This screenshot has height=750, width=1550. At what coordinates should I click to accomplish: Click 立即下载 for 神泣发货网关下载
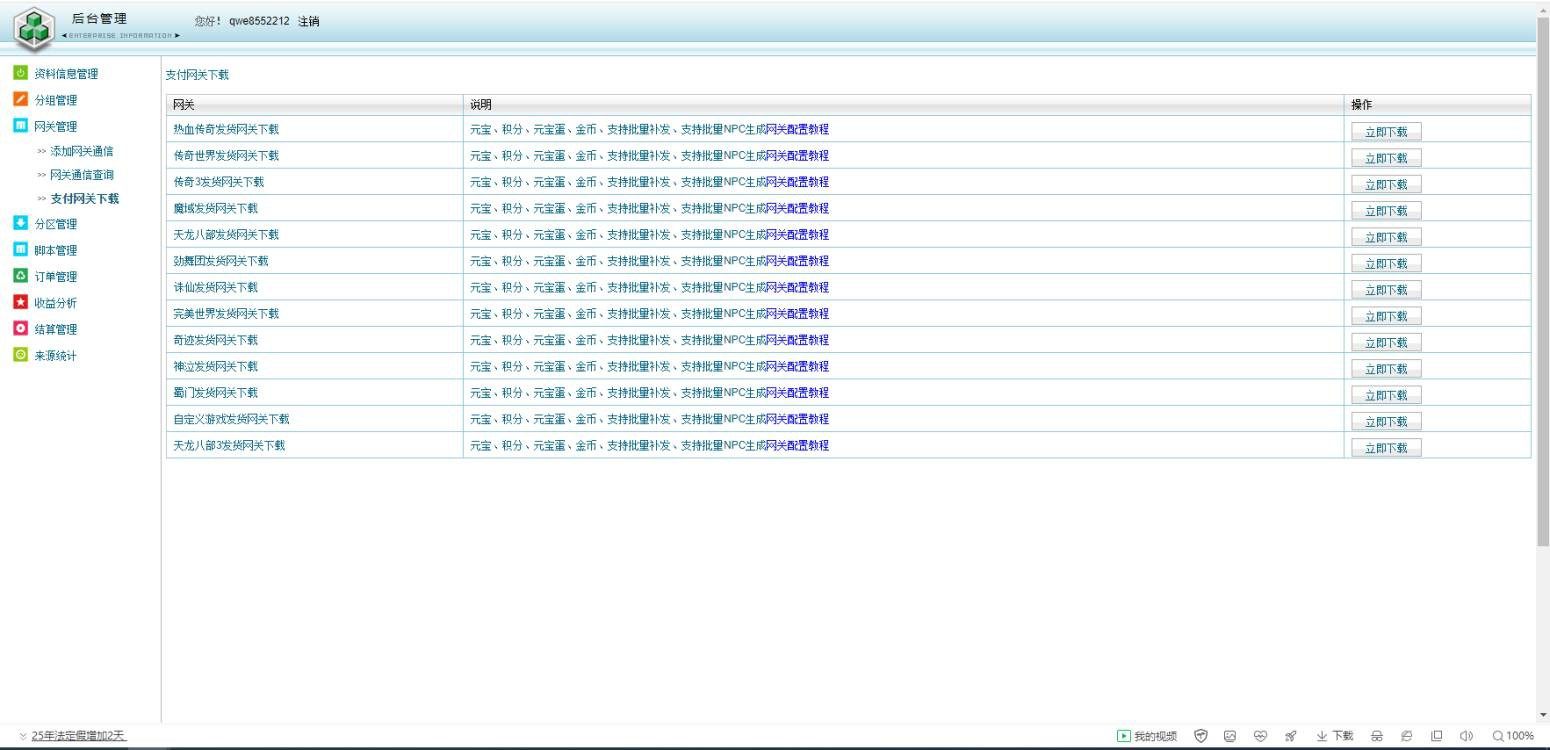click(1386, 368)
